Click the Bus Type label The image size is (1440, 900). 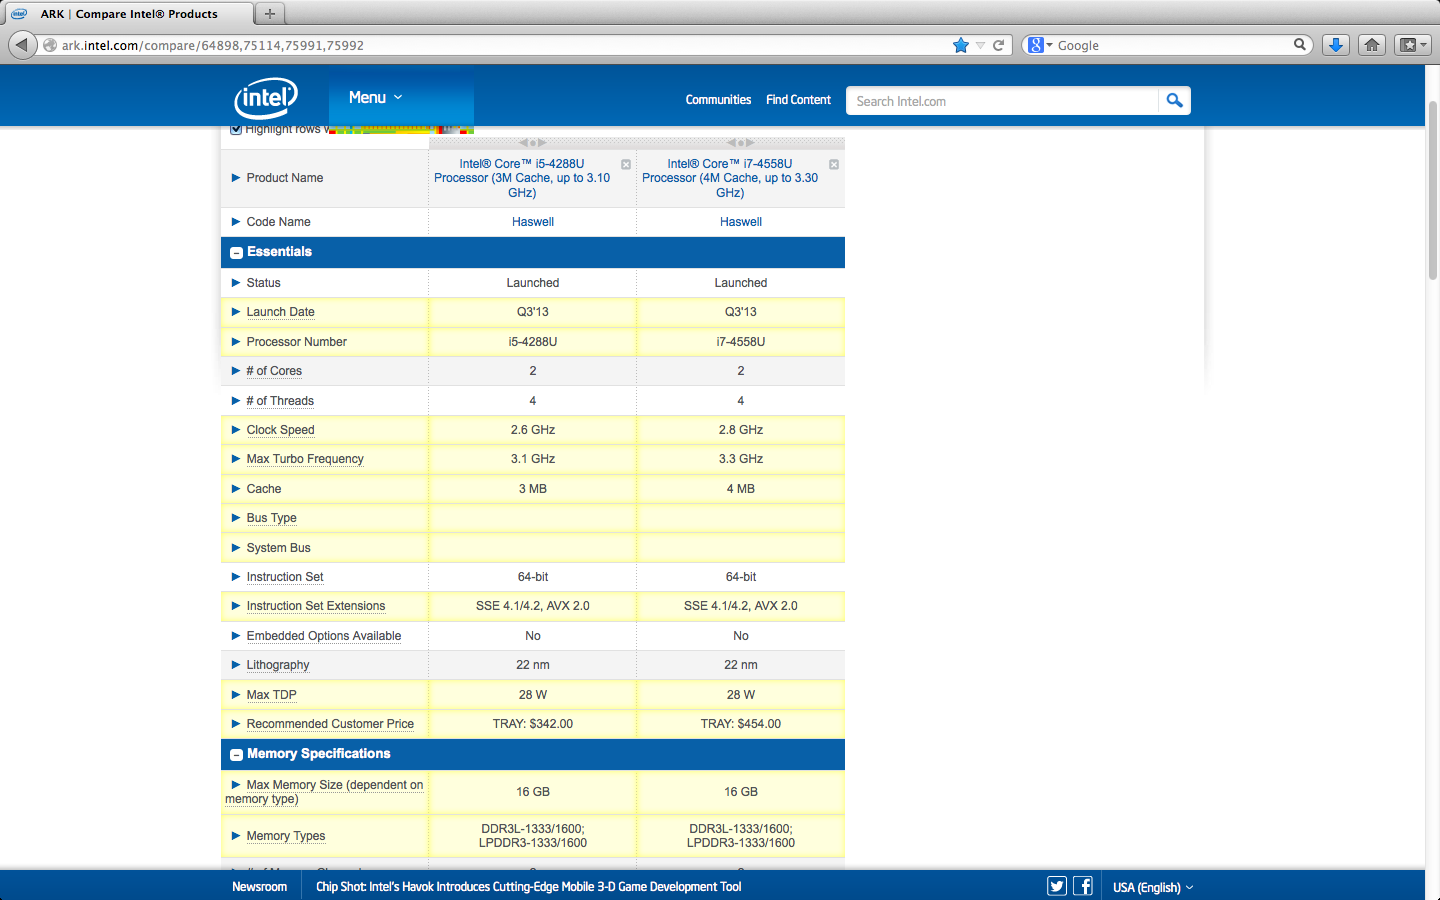tap(271, 518)
